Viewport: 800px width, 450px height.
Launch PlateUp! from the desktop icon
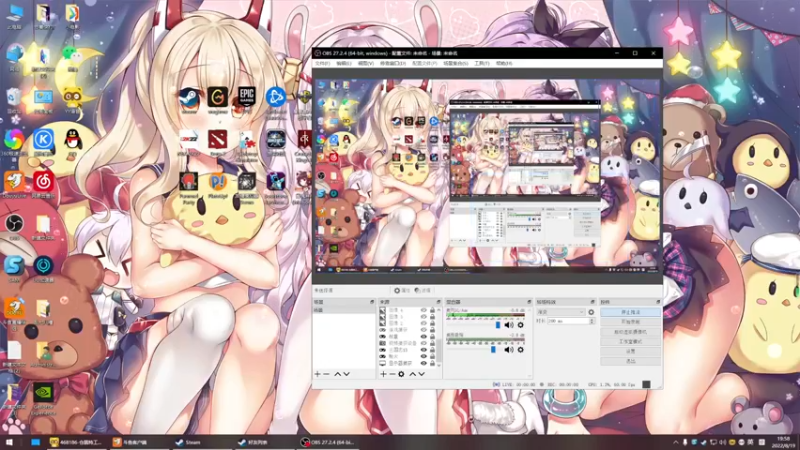coord(218,183)
